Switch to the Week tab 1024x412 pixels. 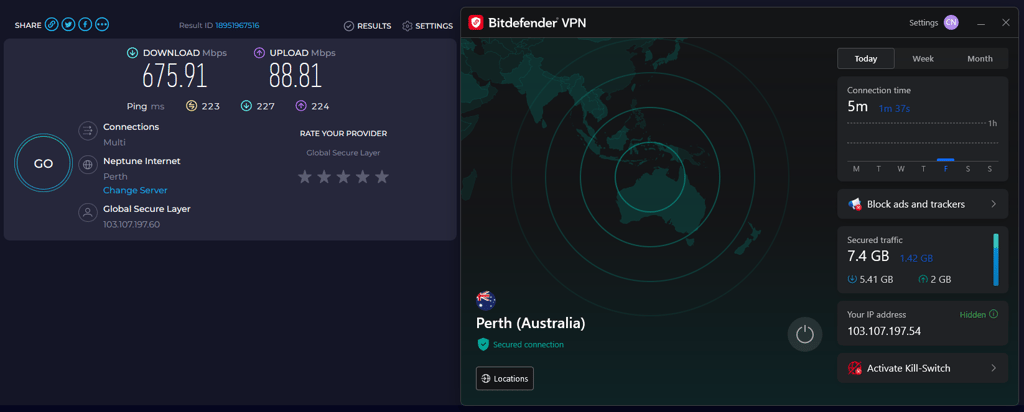[x=923, y=59]
